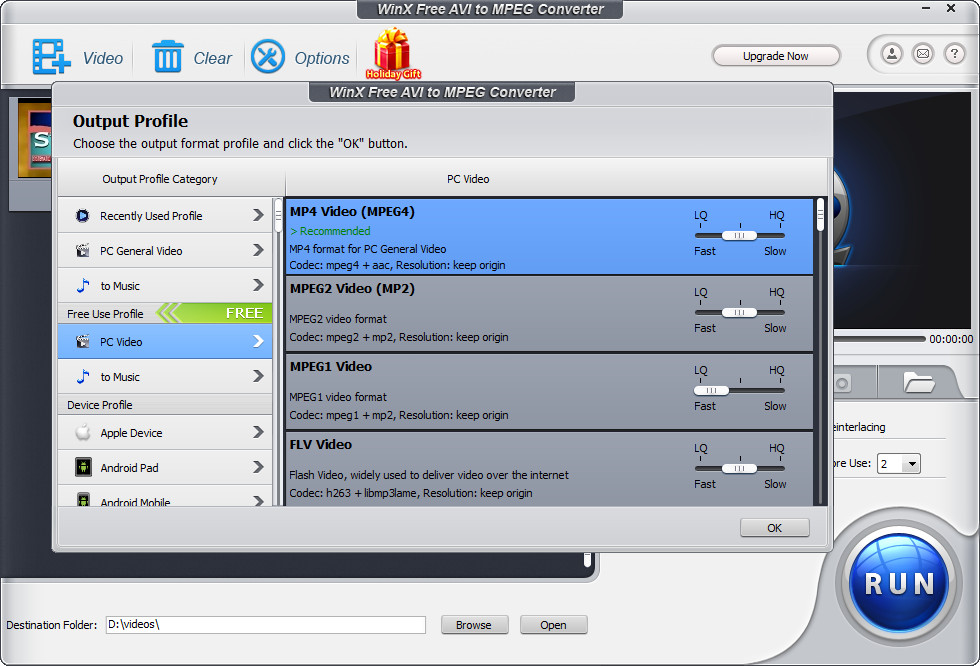Open the CPU Core Use dropdown
The height and width of the screenshot is (666, 980).
click(x=899, y=464)
